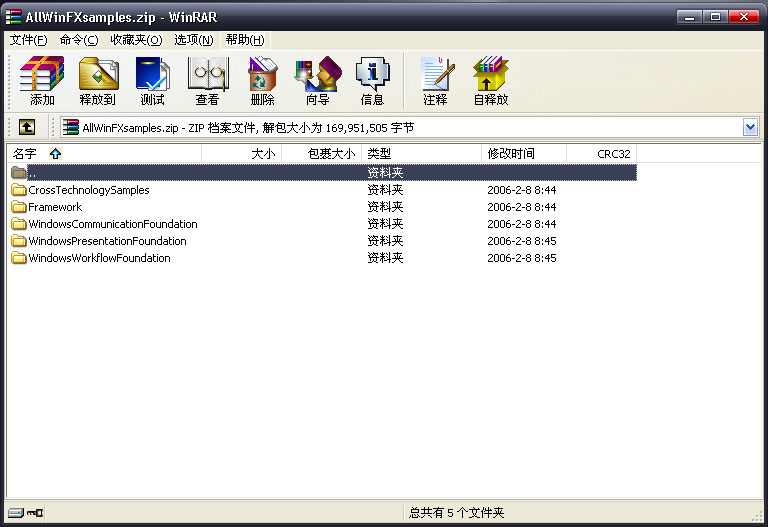Select the WindowsPresentationFoundation folder icon
The height and width of the screenshot is (527, 768).
19,240
